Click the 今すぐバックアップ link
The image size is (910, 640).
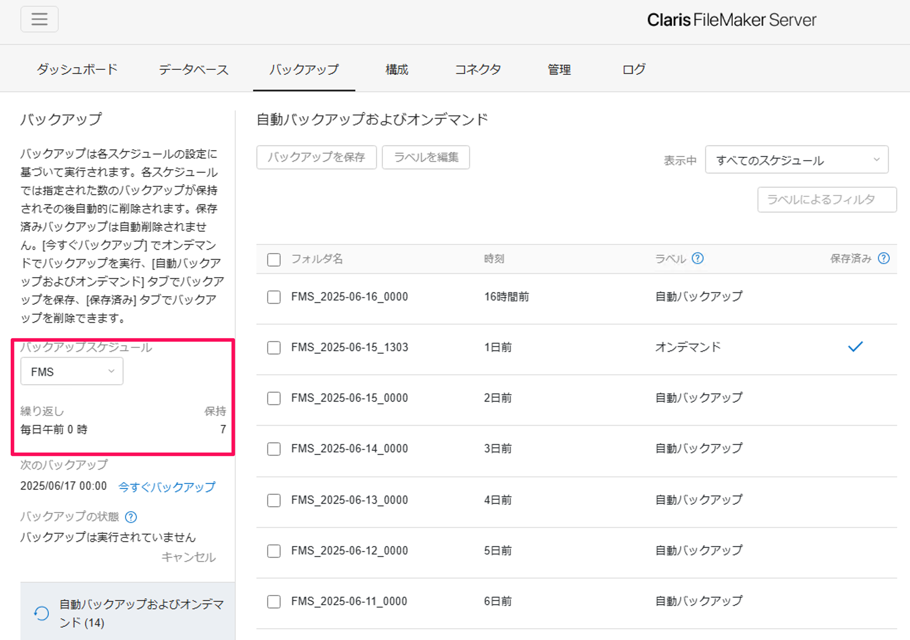pos(167,486)
